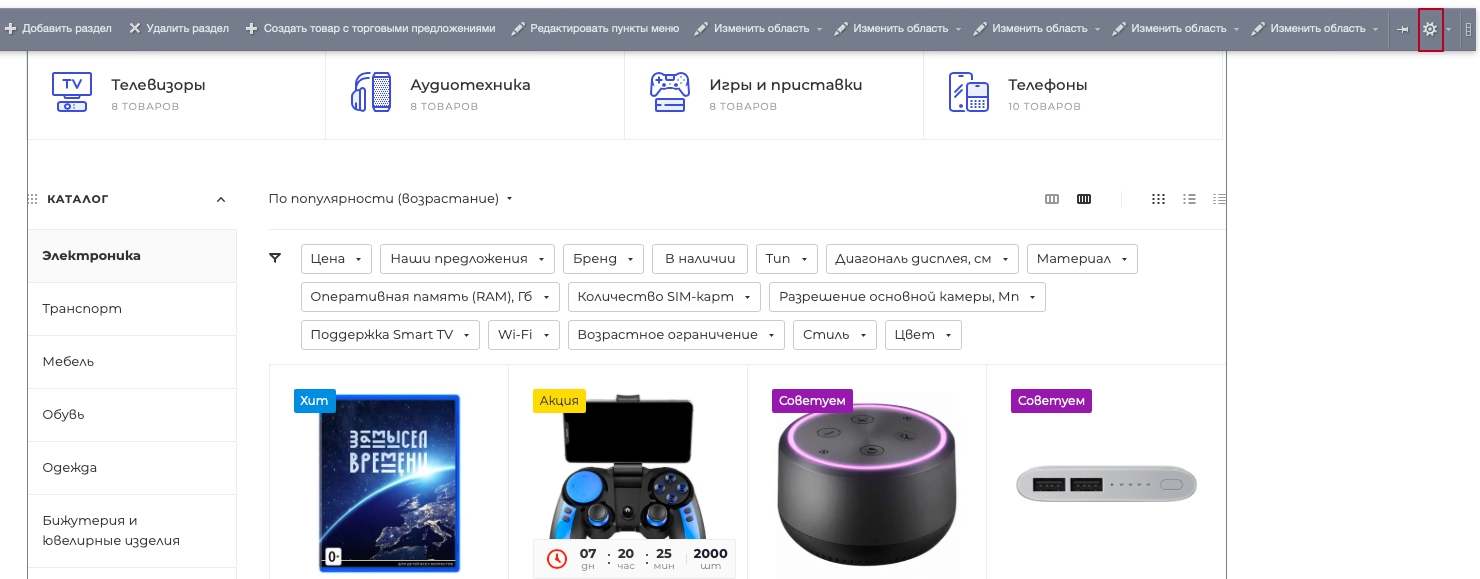Image resolution: width=1480 pixels, height=579 pixels.
Task: Click the pin toolbar icon
Action: point(1402,29)
